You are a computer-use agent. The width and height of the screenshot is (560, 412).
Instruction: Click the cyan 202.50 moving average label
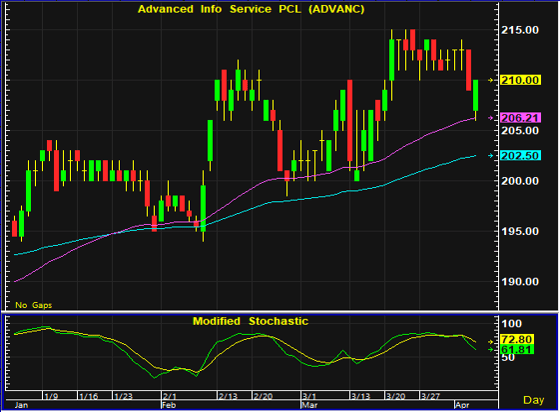pyautogui.click(x=520, y=156)
